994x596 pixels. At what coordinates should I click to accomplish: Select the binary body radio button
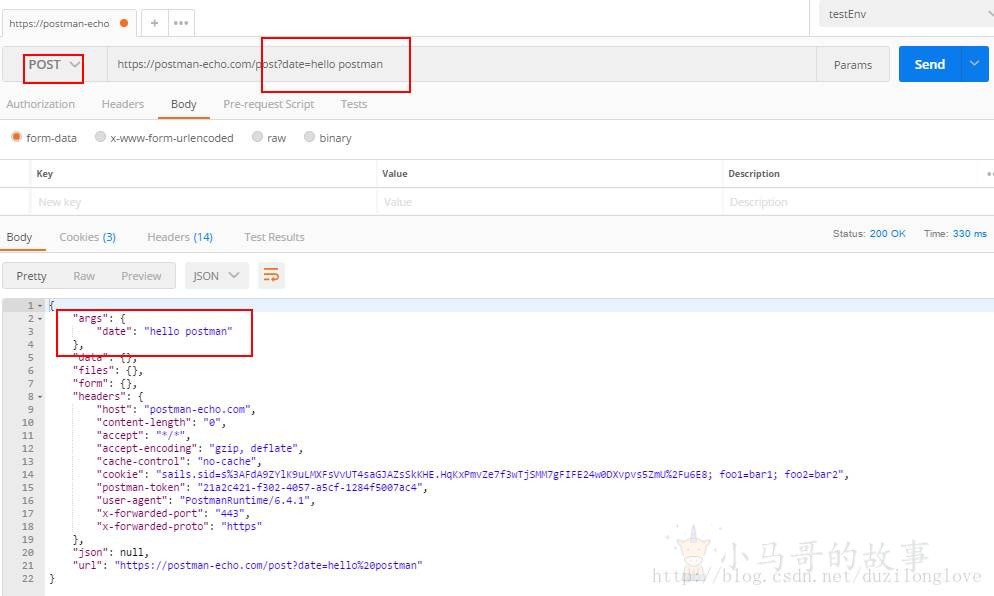[309, 136]
